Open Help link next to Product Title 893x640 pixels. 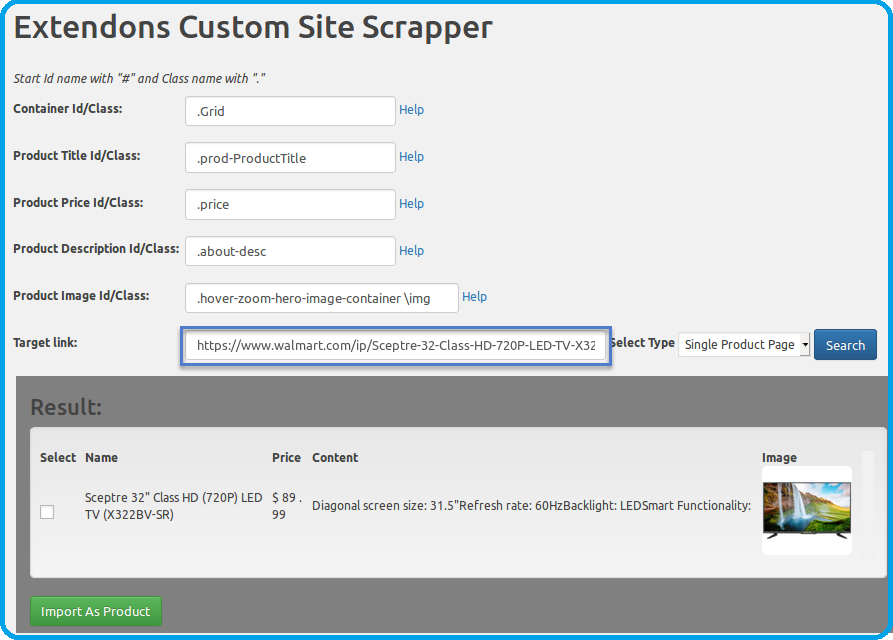[411, 157]
